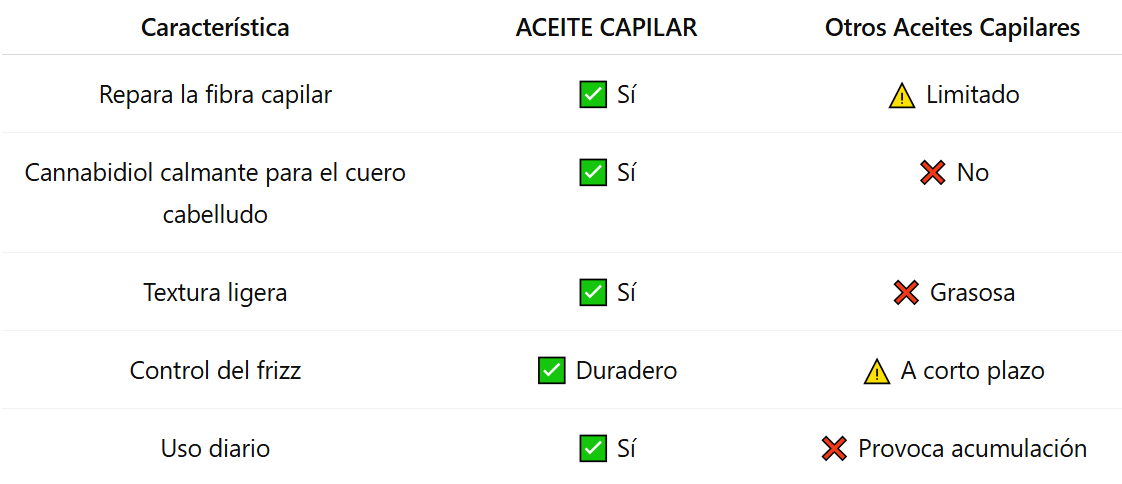This screenshot has width=1122, height=484.
Task: Click the Control del frizz label
Action: pos(215,371)
